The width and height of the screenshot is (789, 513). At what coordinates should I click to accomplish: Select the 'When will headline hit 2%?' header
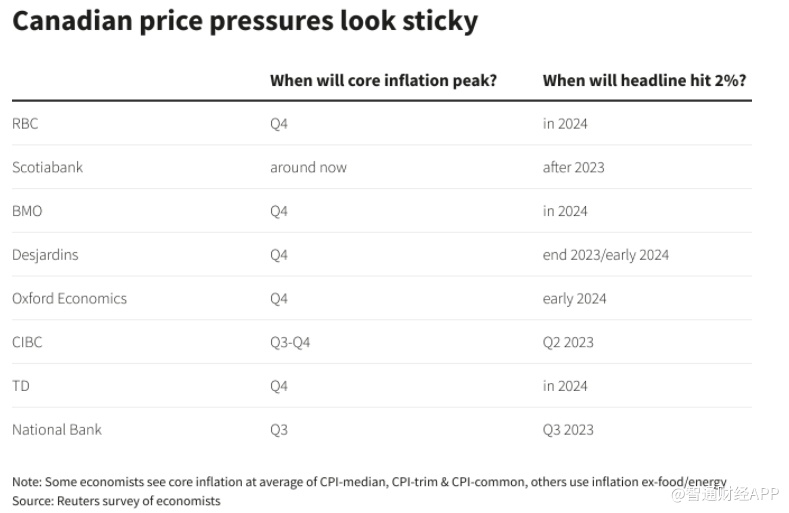click(645, 81)
